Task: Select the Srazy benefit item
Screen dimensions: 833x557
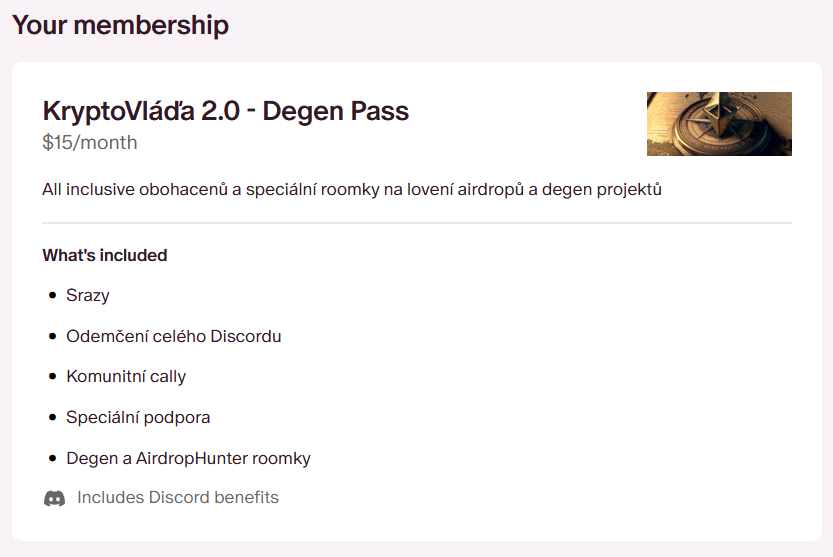Action: pos(88,296)
